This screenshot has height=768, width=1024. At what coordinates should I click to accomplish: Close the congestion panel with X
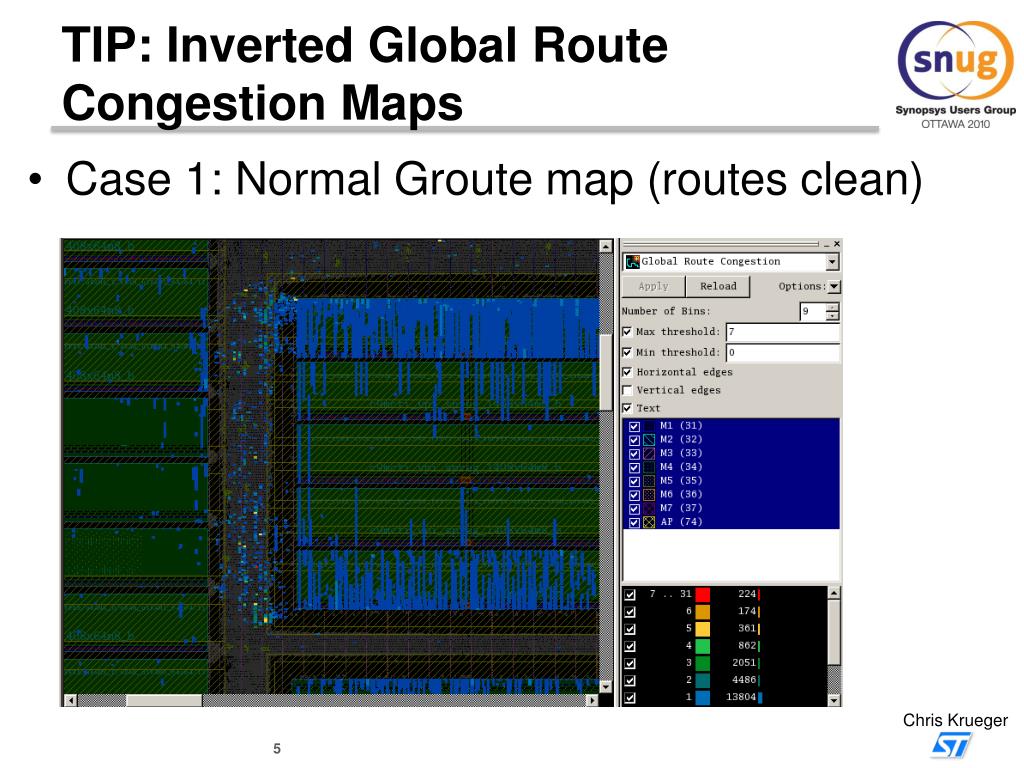click(x=837, y=244)
